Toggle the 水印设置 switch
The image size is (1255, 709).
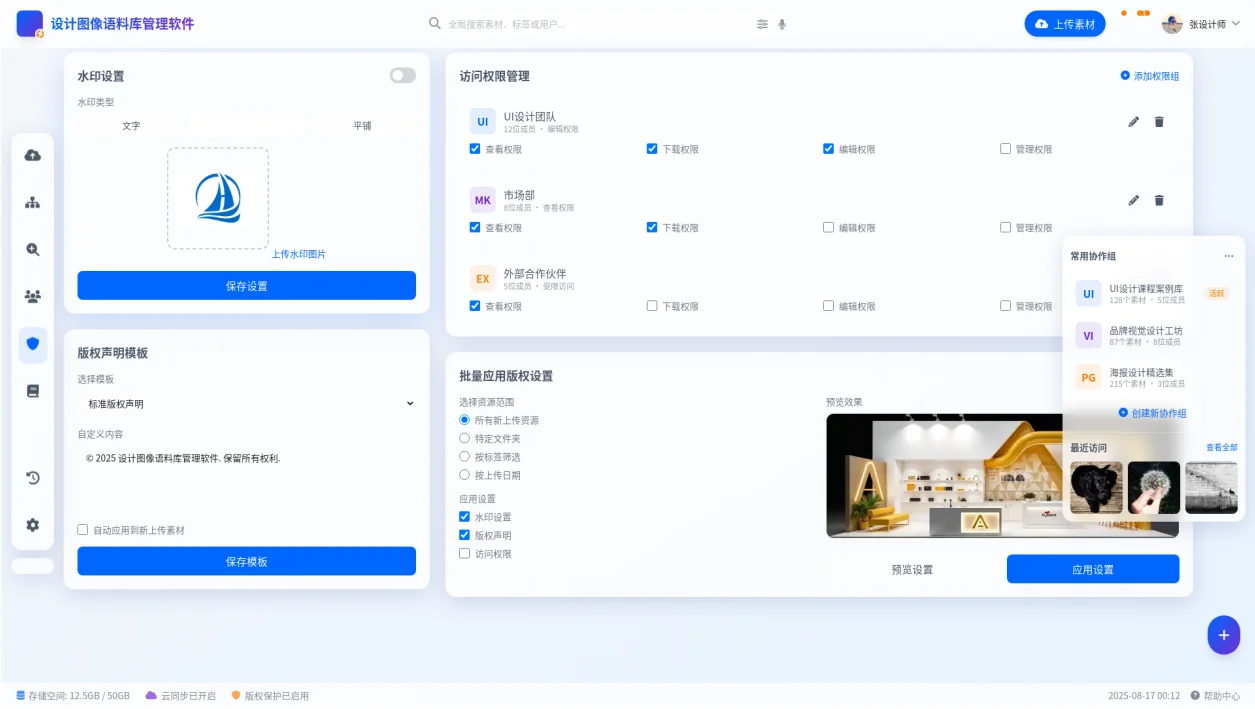[x=403, y=75]
